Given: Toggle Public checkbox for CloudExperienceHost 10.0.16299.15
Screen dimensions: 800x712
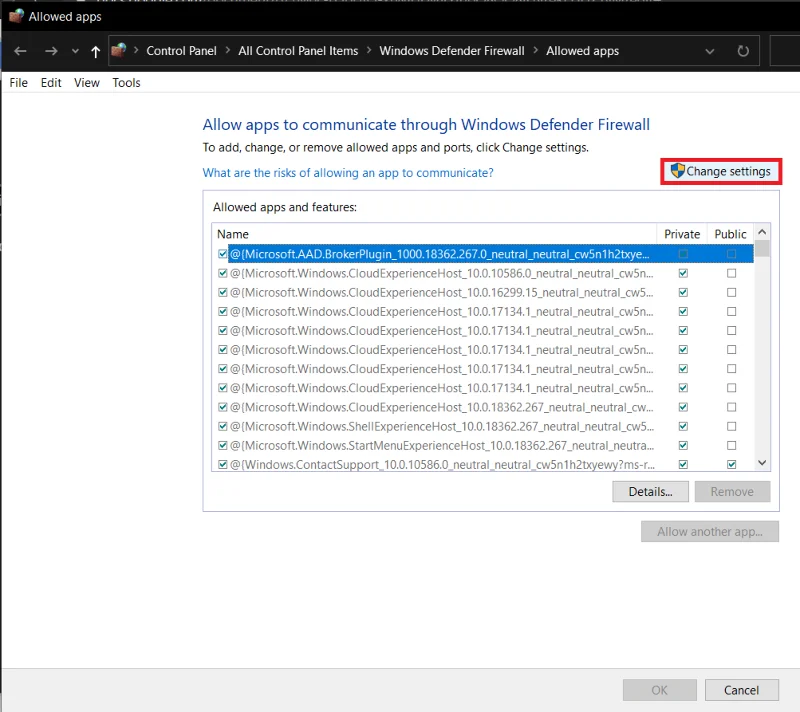Looking at the screenshot, I should pyautogui.click(x=732, y=292).
